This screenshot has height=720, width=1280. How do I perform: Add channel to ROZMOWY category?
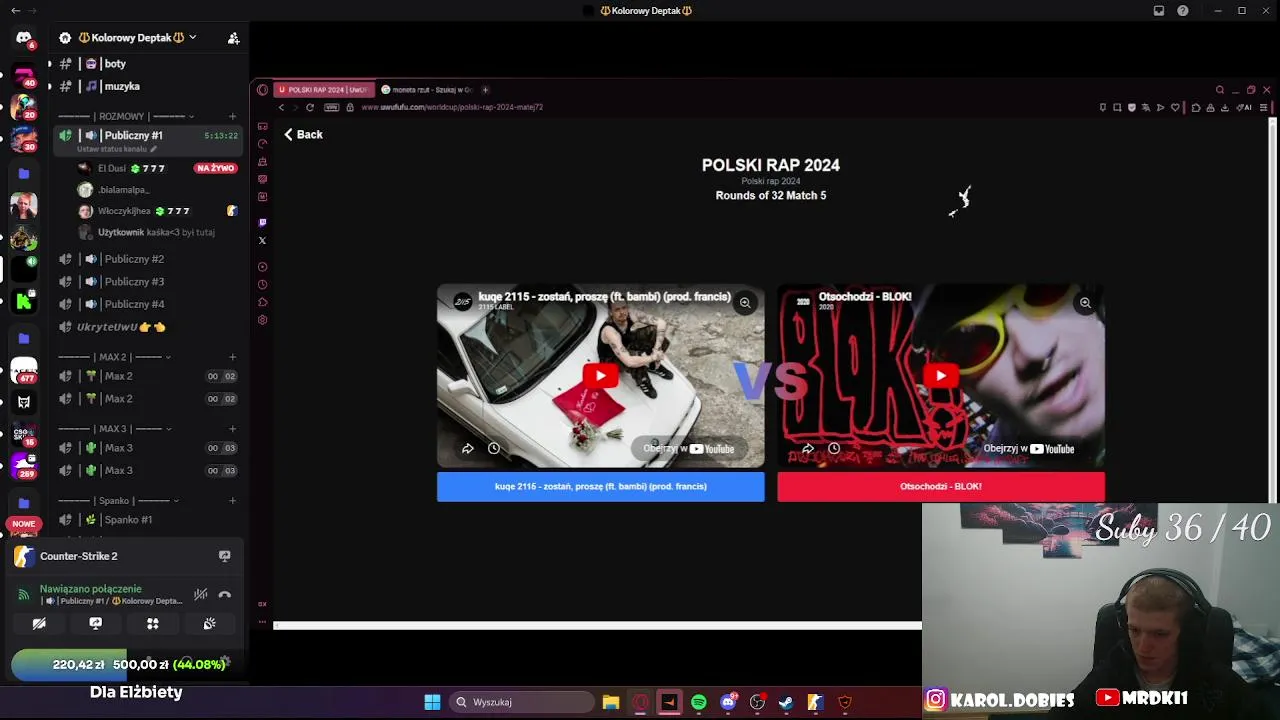pyautogui.click(x=232, y=116)
